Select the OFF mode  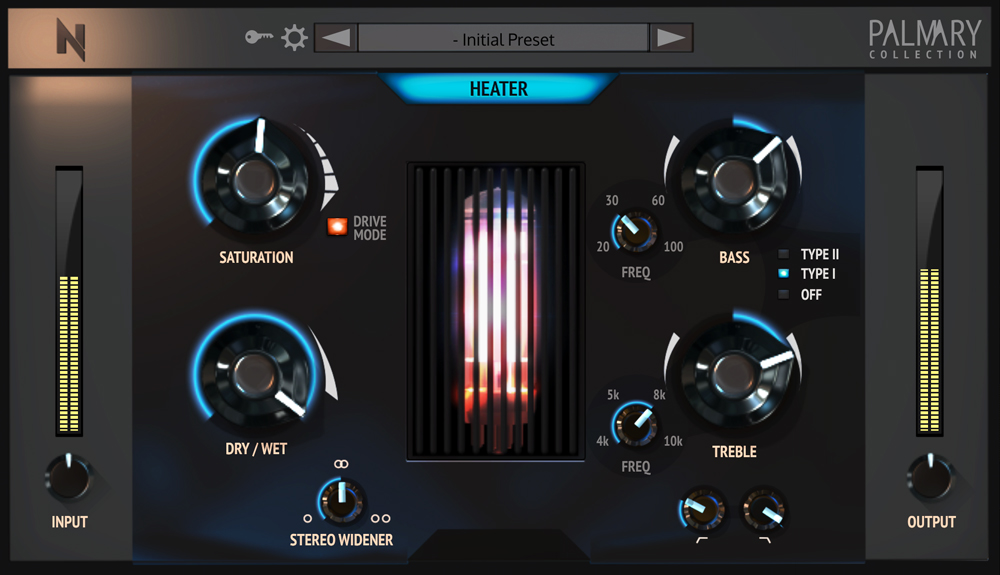pos(784,294)
